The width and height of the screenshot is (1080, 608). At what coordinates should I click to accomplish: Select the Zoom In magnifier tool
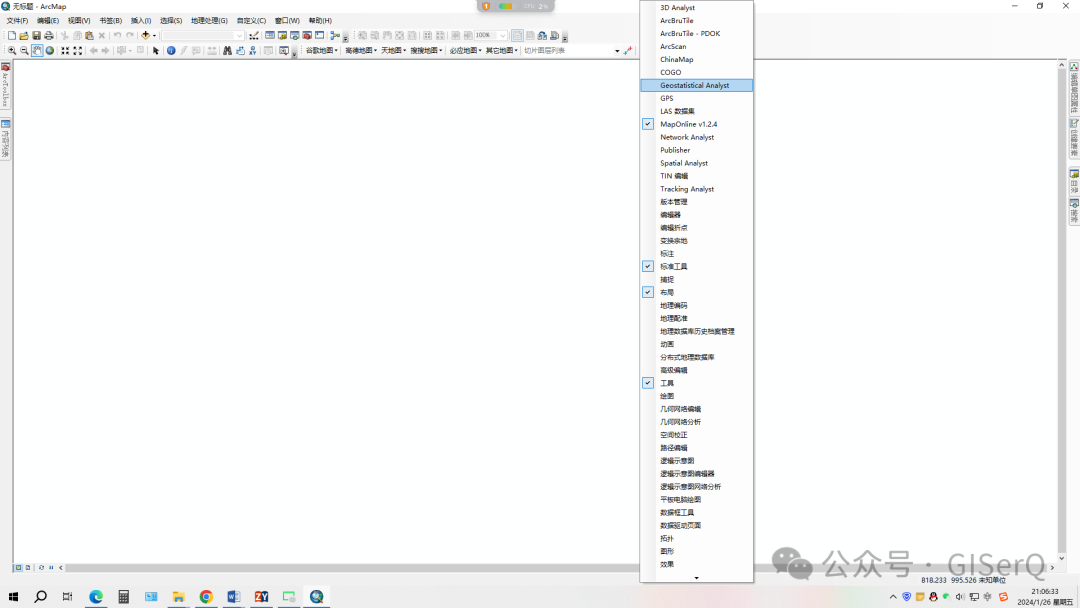click(x=11, y=50)
